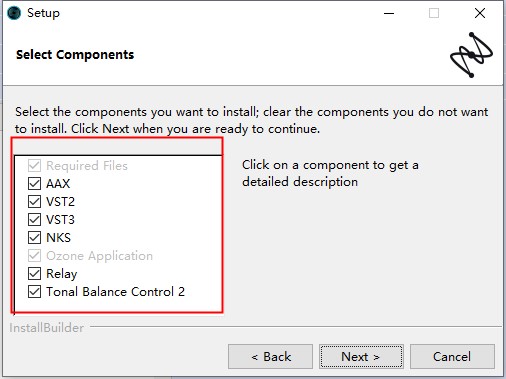
Task: Click the Setup app icon in title bar
Action: pyautogui.click(x=14, y=13)
